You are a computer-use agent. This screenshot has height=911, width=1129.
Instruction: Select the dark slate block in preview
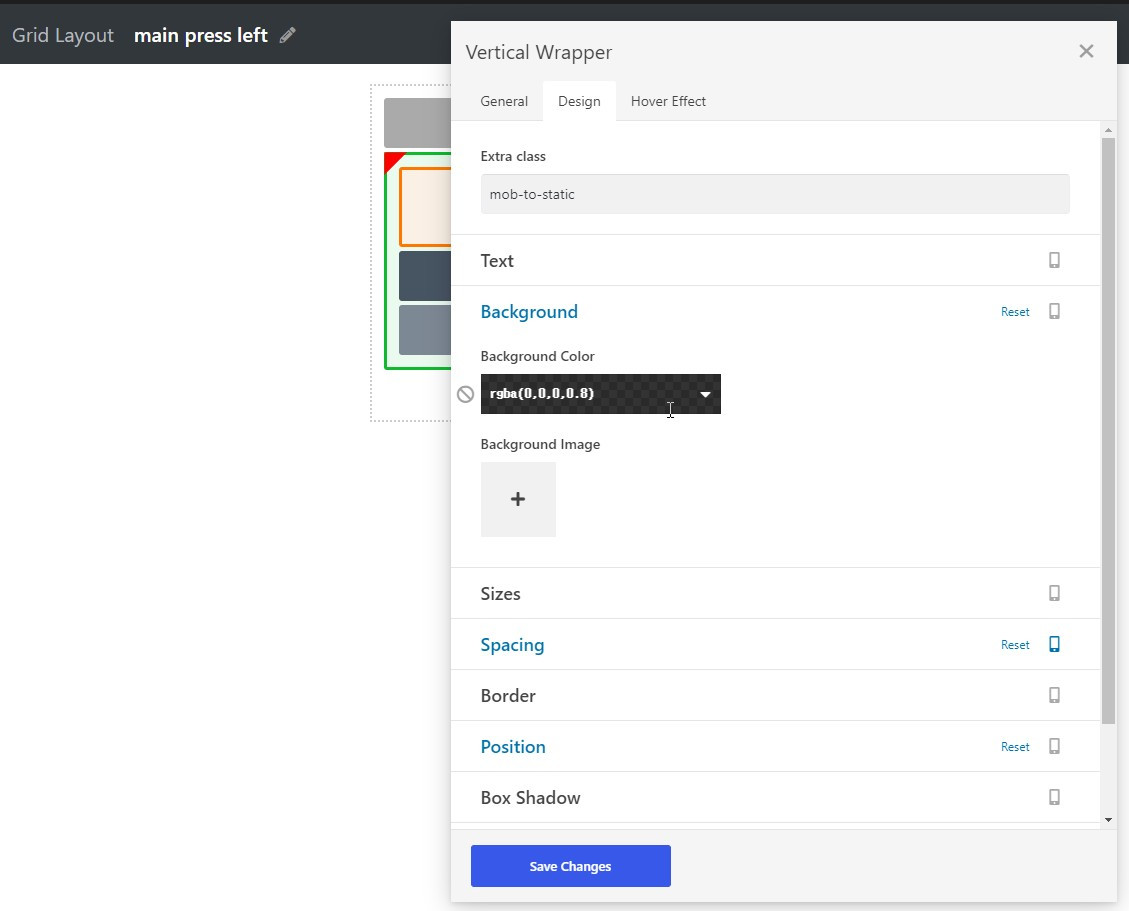[425, 276]
